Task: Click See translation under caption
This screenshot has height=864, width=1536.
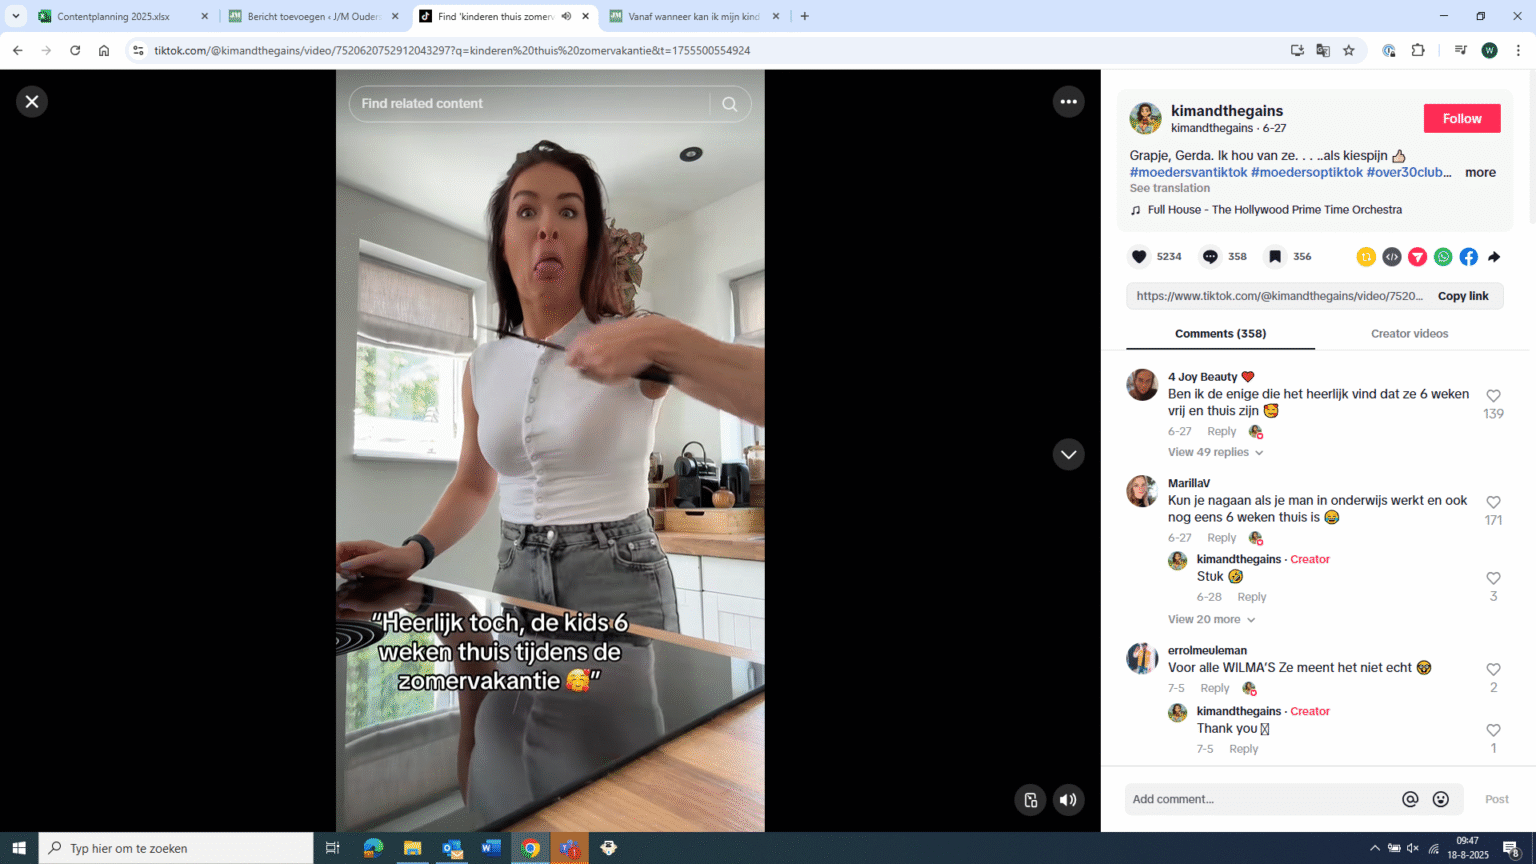Action: click(1169, 188)
